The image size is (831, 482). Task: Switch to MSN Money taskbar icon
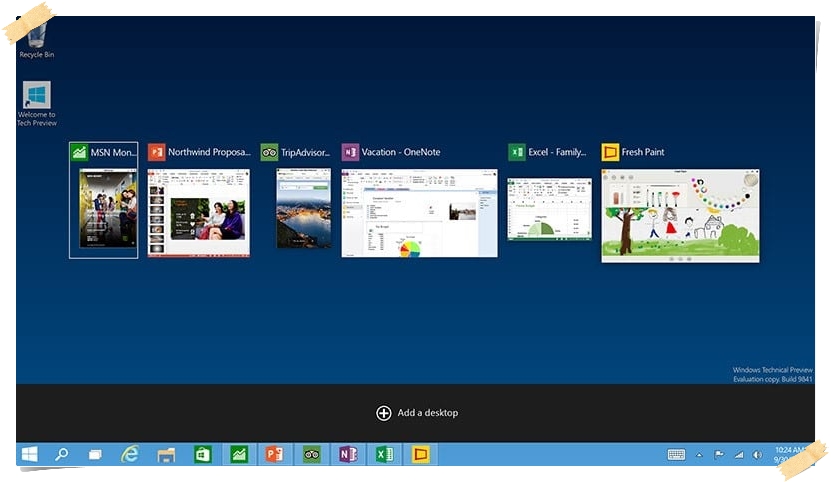239,454
